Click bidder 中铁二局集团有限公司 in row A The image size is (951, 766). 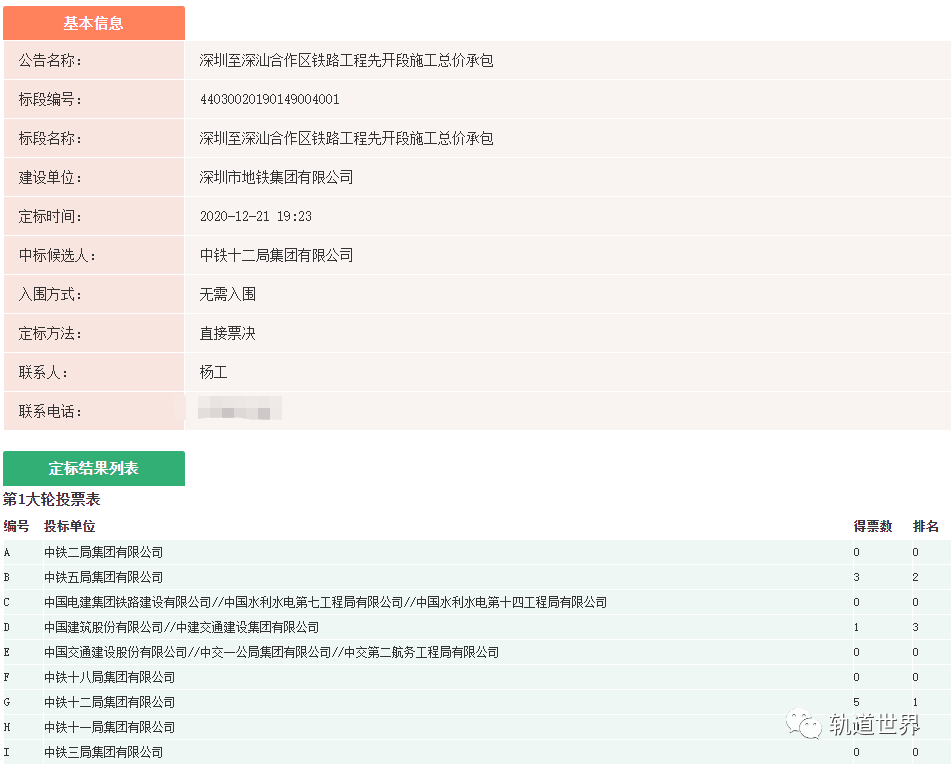tap(104, 553)
